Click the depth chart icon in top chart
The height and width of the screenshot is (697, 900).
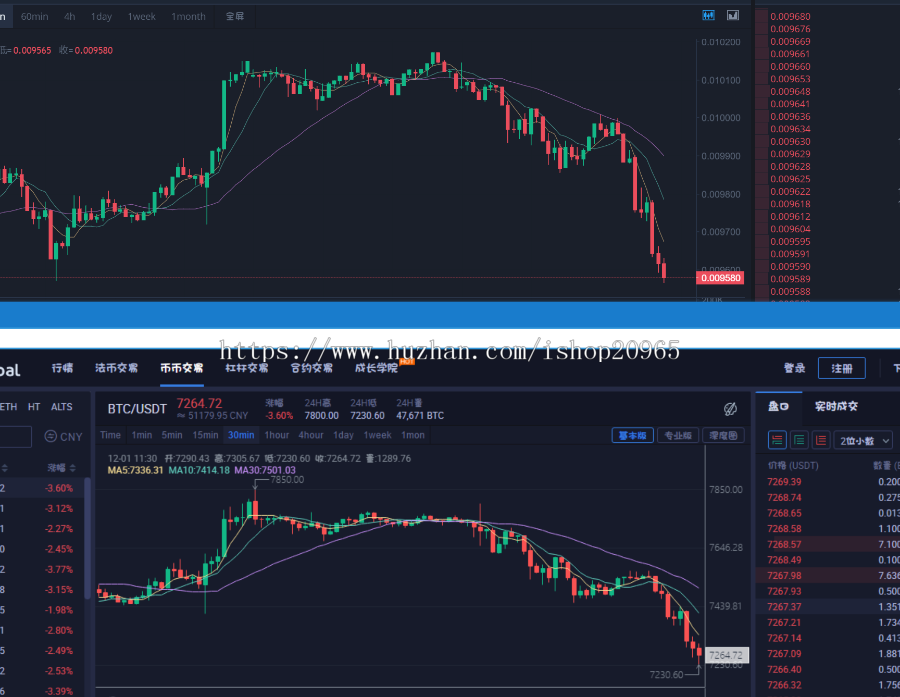pyautogui.click(x=733, y=15)
